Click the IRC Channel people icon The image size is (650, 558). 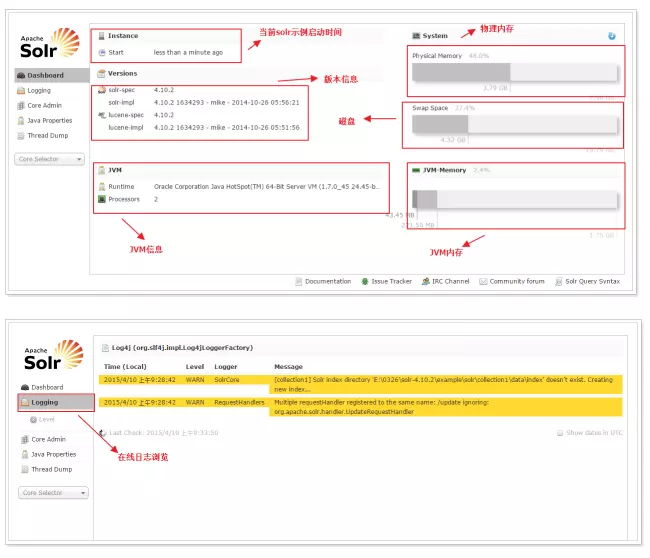(x=425, y=281)
